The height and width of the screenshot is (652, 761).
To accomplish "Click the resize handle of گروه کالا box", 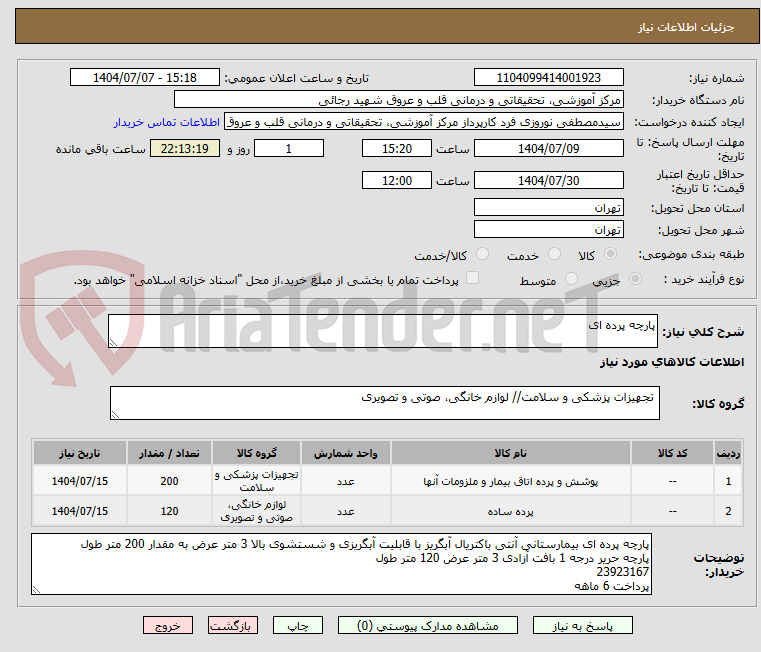I will point(115,415).
